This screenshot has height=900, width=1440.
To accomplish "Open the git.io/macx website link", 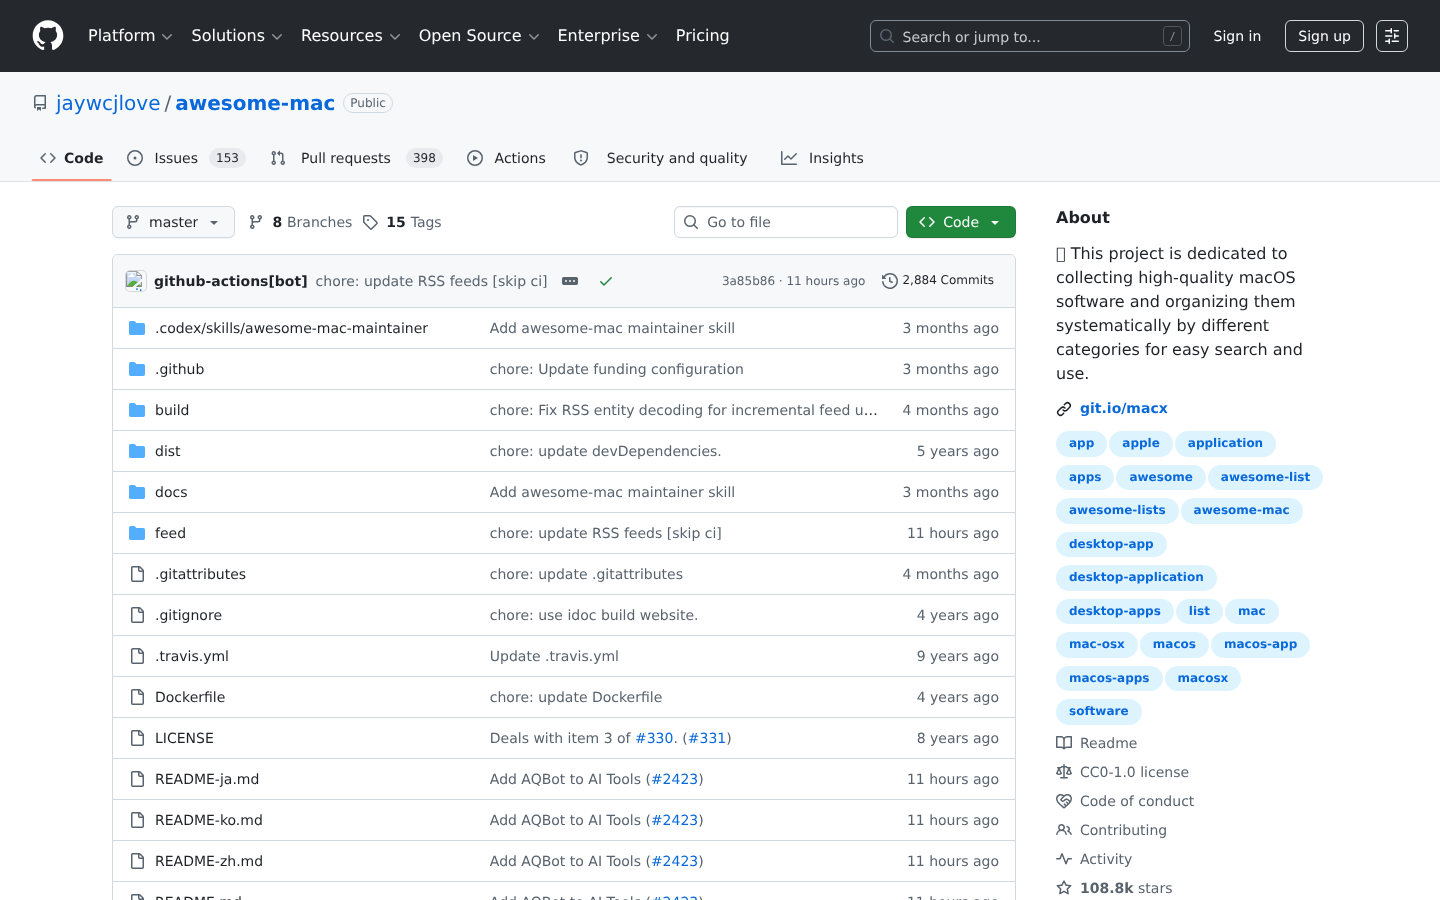I will pyautogui.click(x=1124, y=408).
